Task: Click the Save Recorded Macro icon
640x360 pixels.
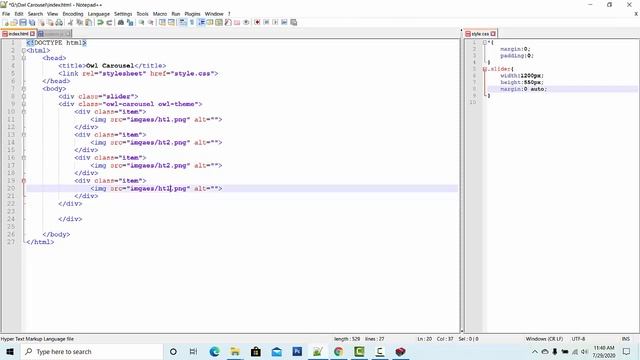Action: tap(293, 22)
